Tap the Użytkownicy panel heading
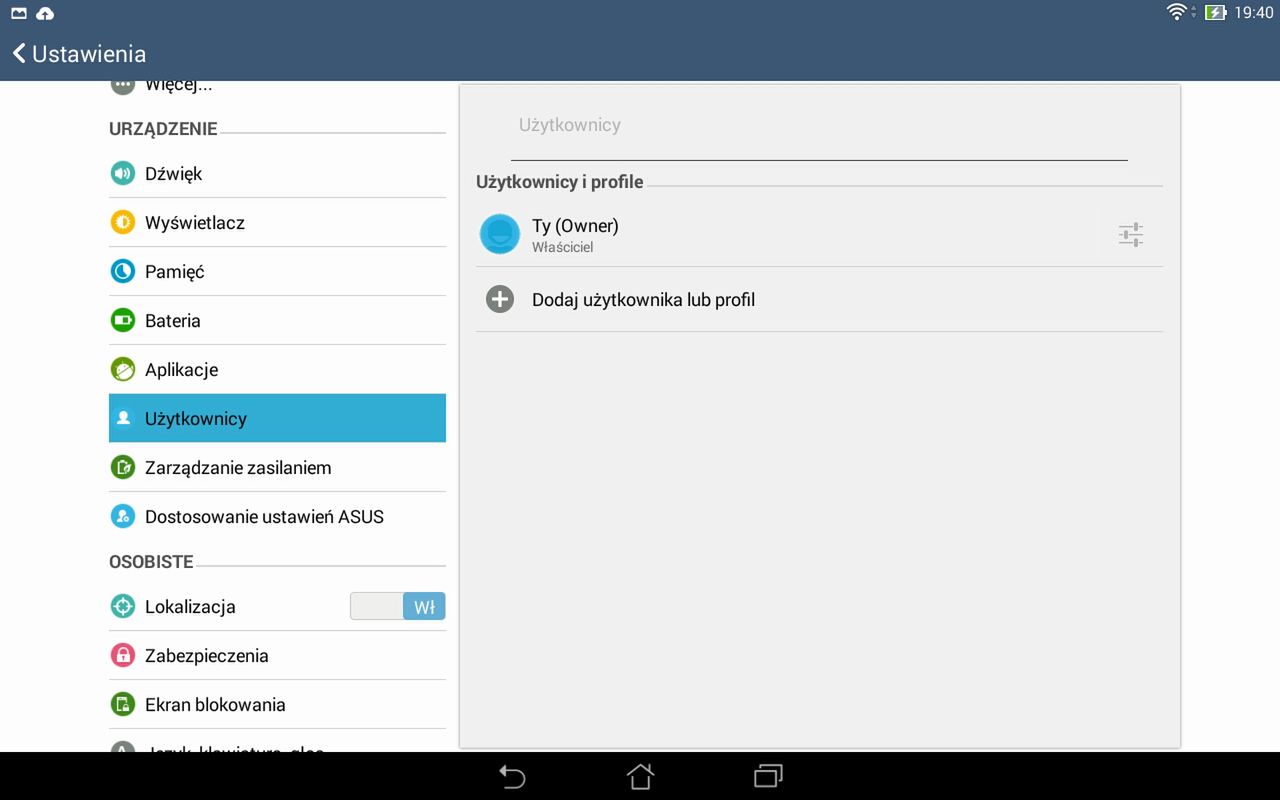The width and height of the screenshot is (1280, 800). [x=570, y=125]
